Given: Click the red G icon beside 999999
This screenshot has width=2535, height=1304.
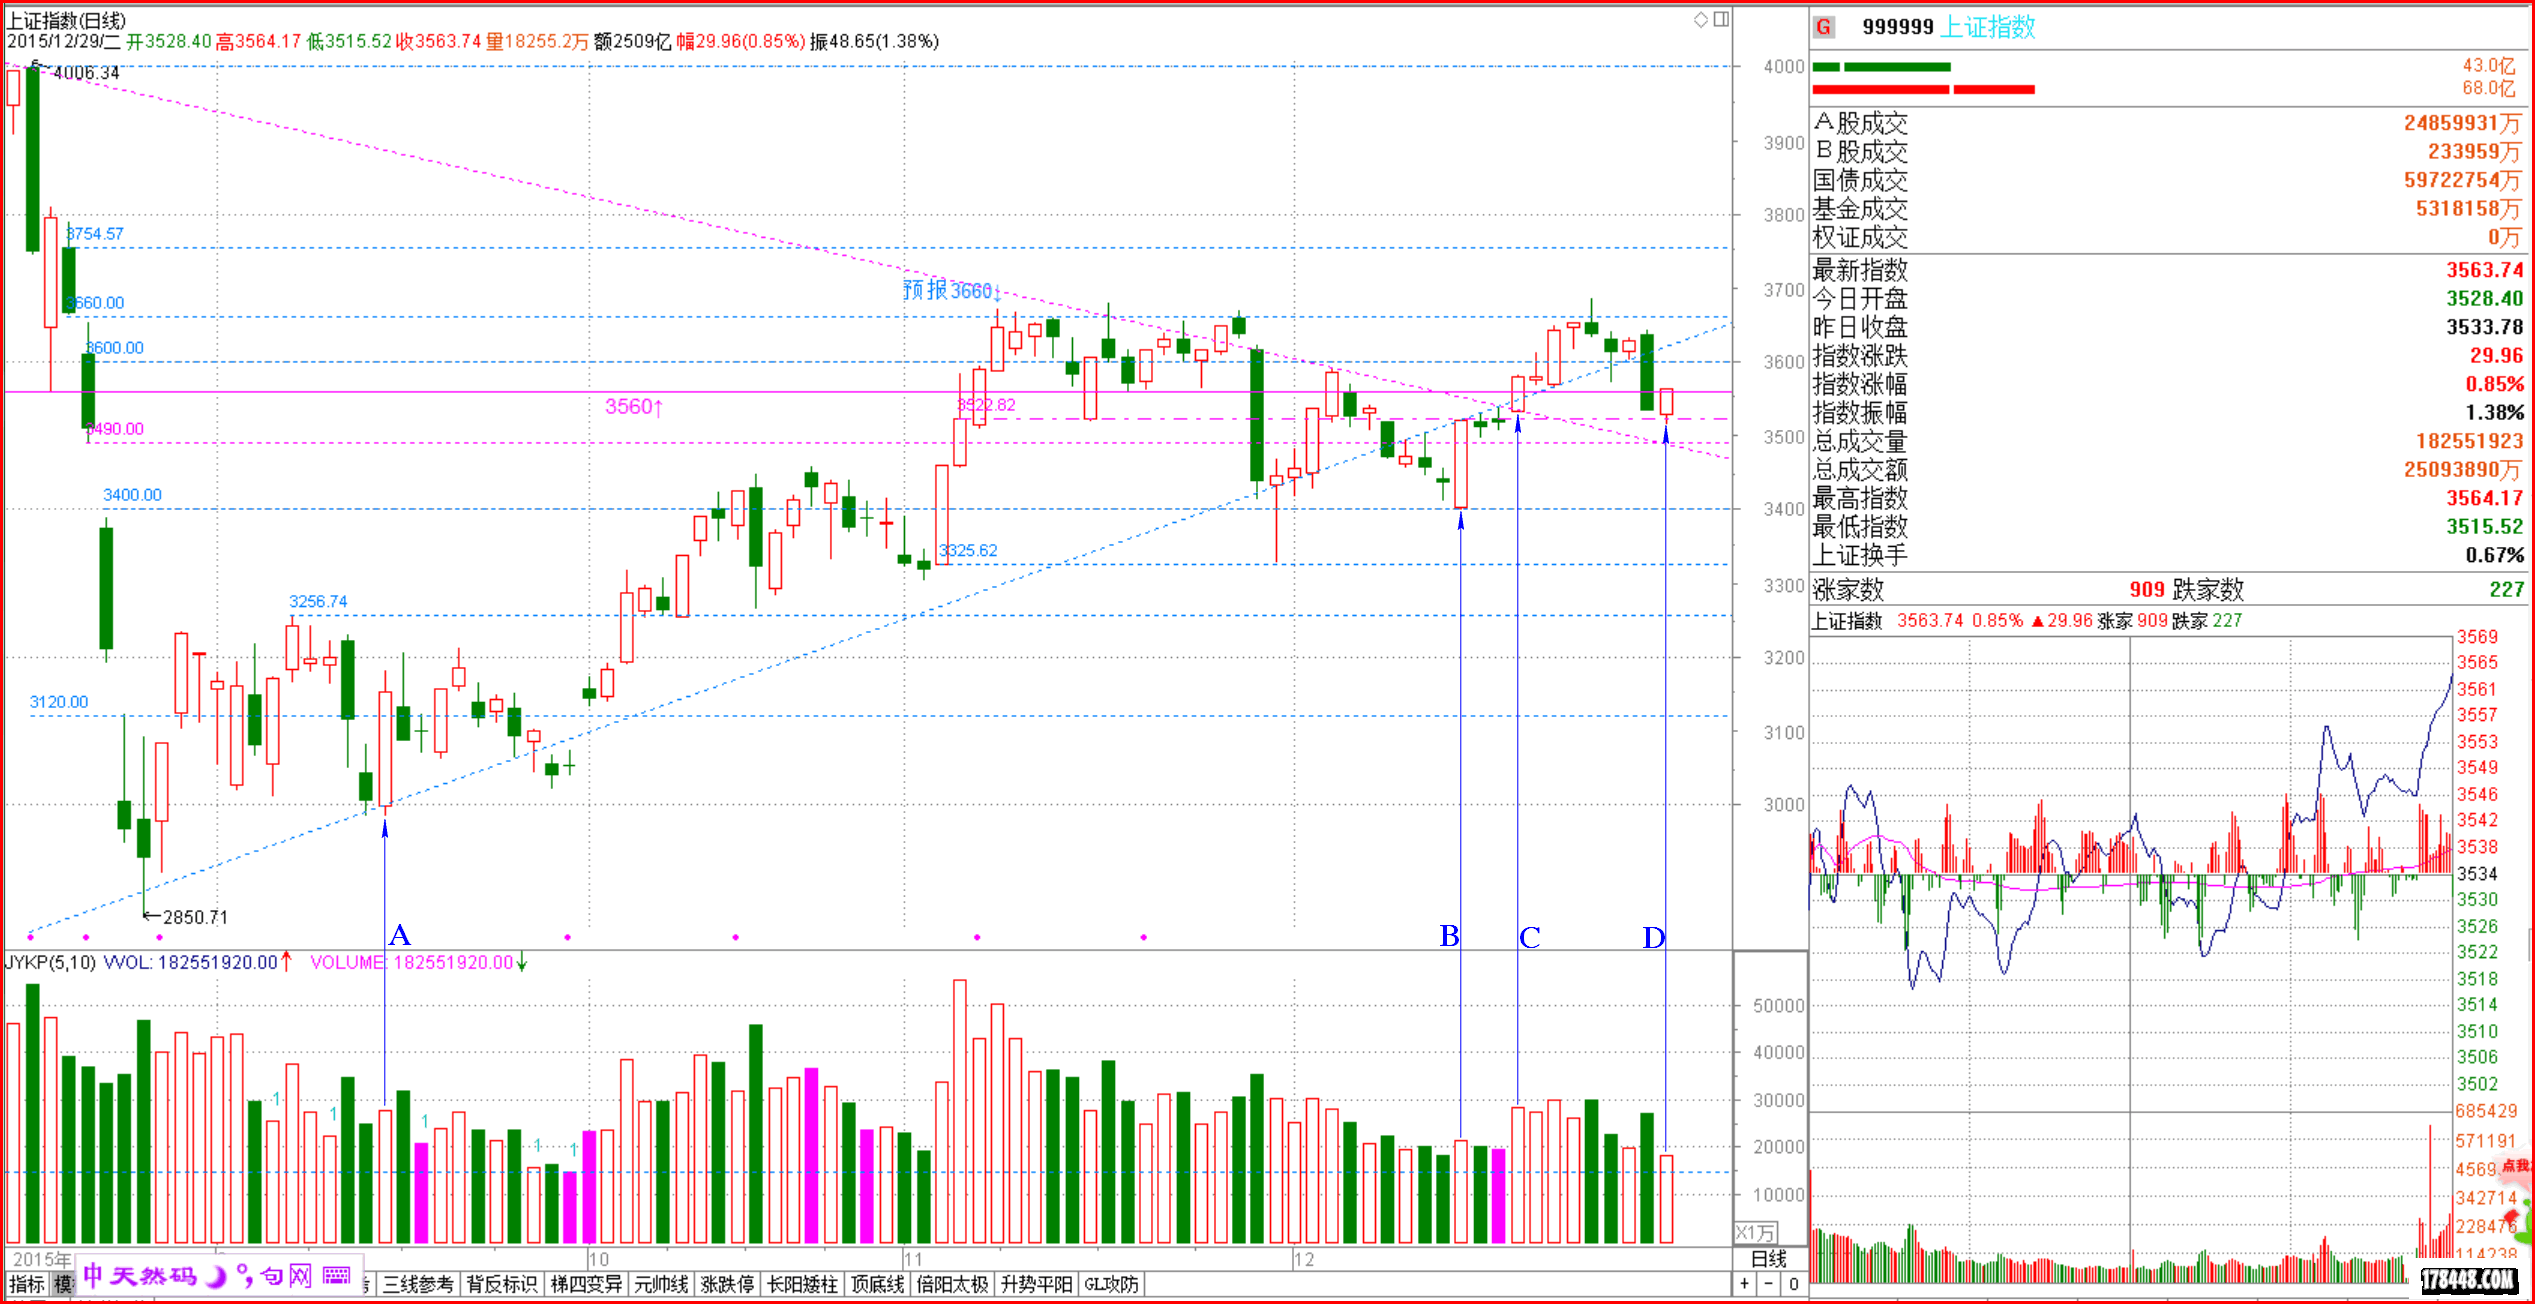Looking at the screenshot, I should pyautogui.click(x=1824, y=27).
